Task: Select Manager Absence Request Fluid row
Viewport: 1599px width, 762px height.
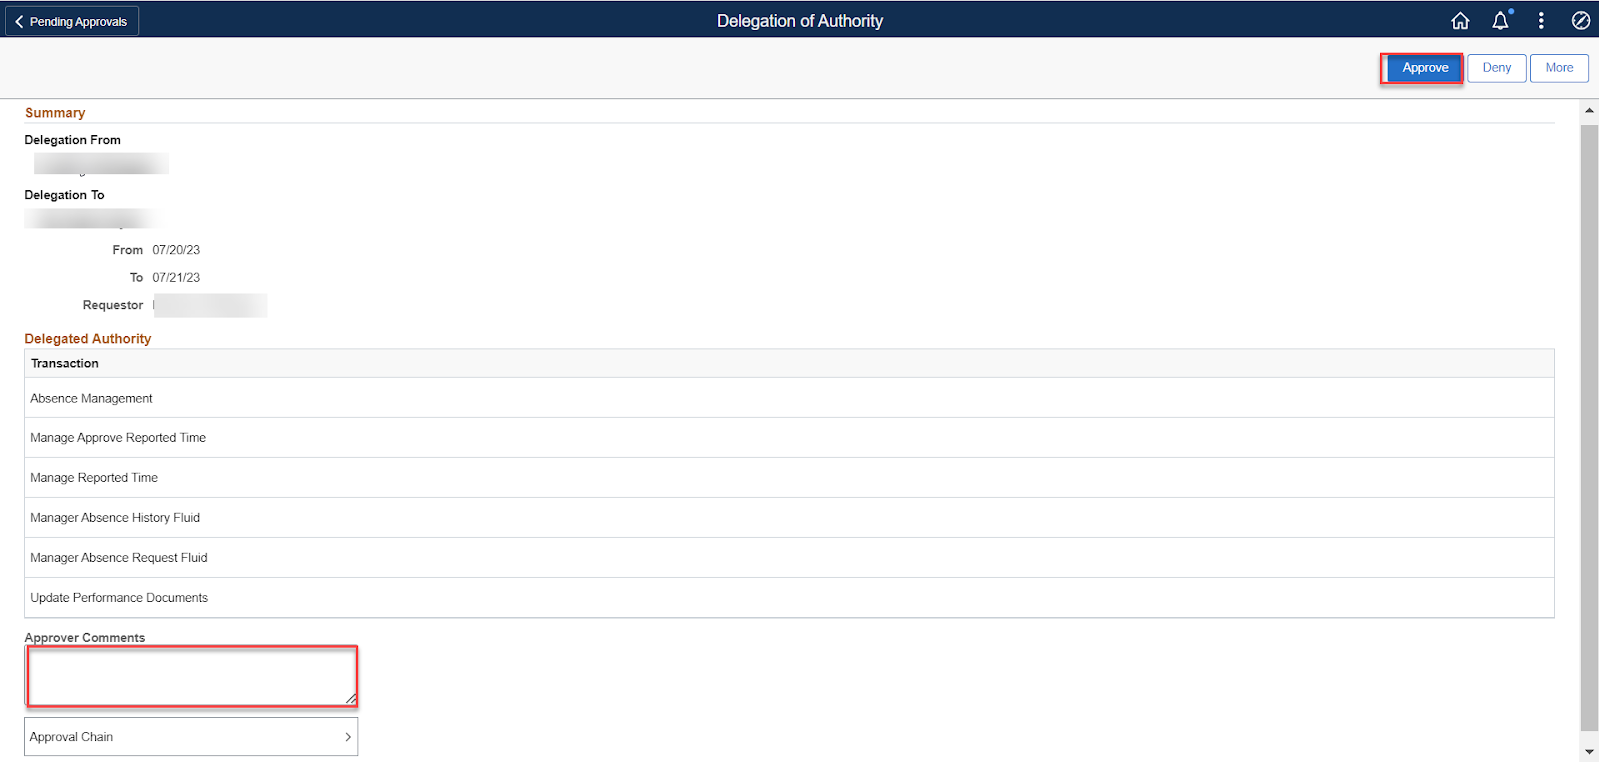Action: [789, 558]
